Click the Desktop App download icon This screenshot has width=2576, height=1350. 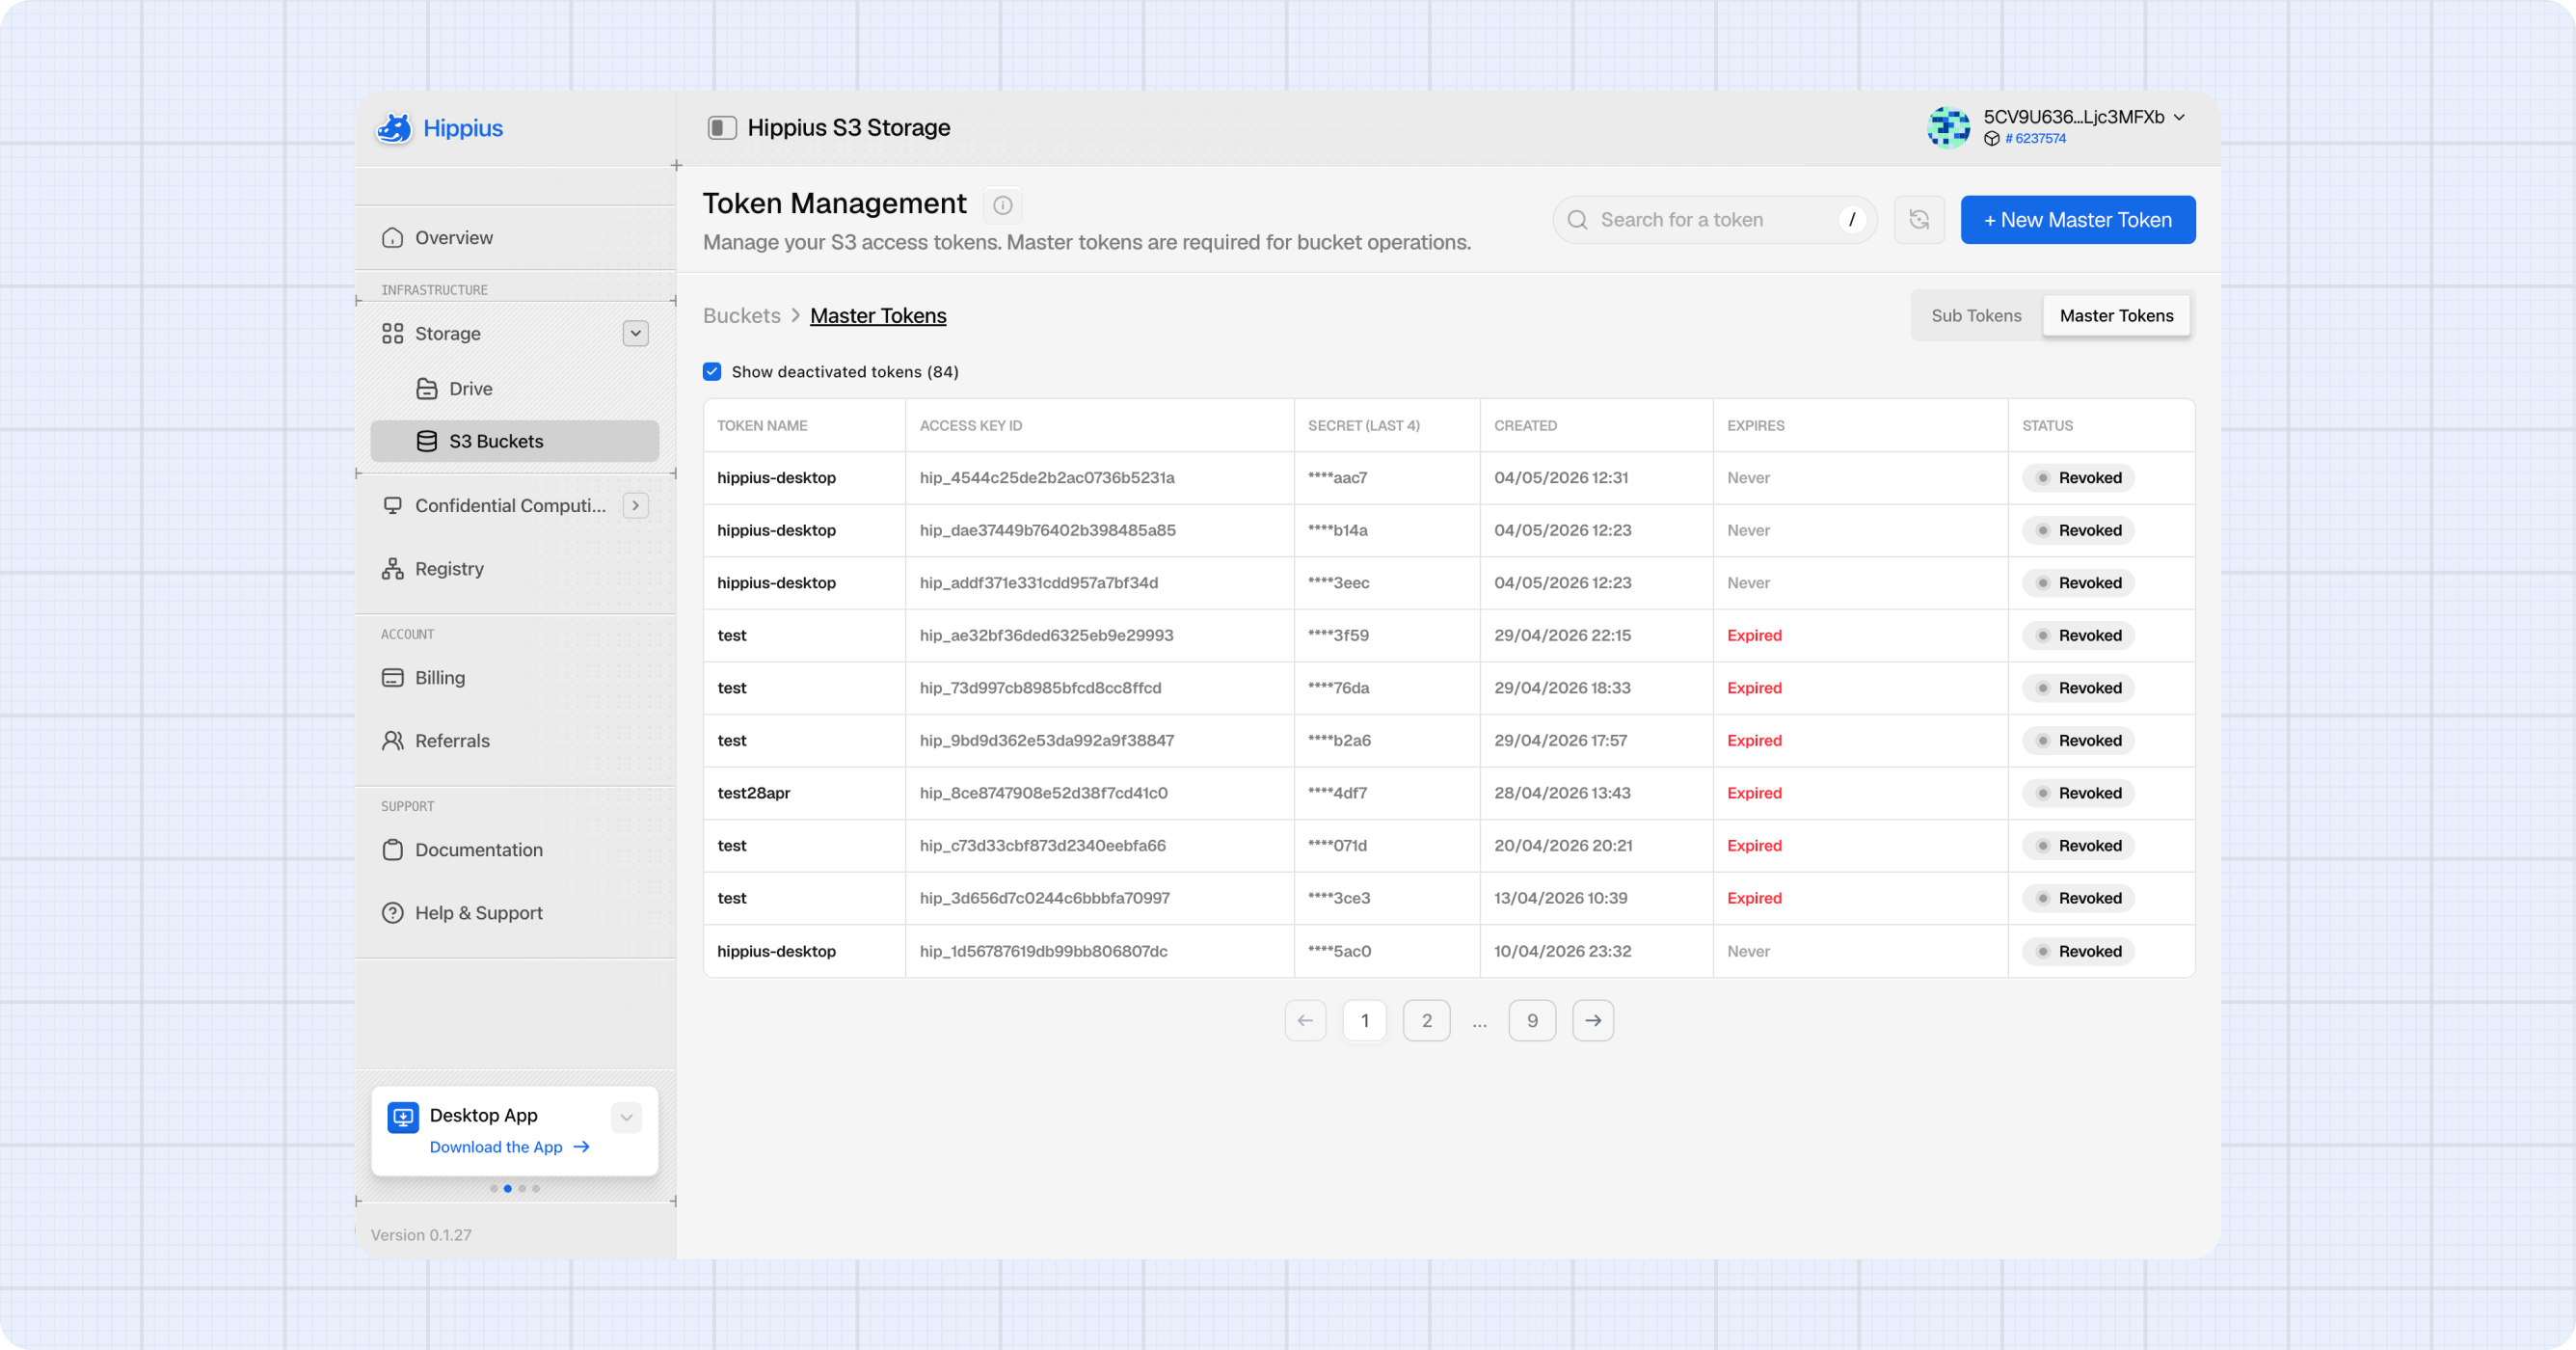pyautogui.click(x=403, y=1118)
